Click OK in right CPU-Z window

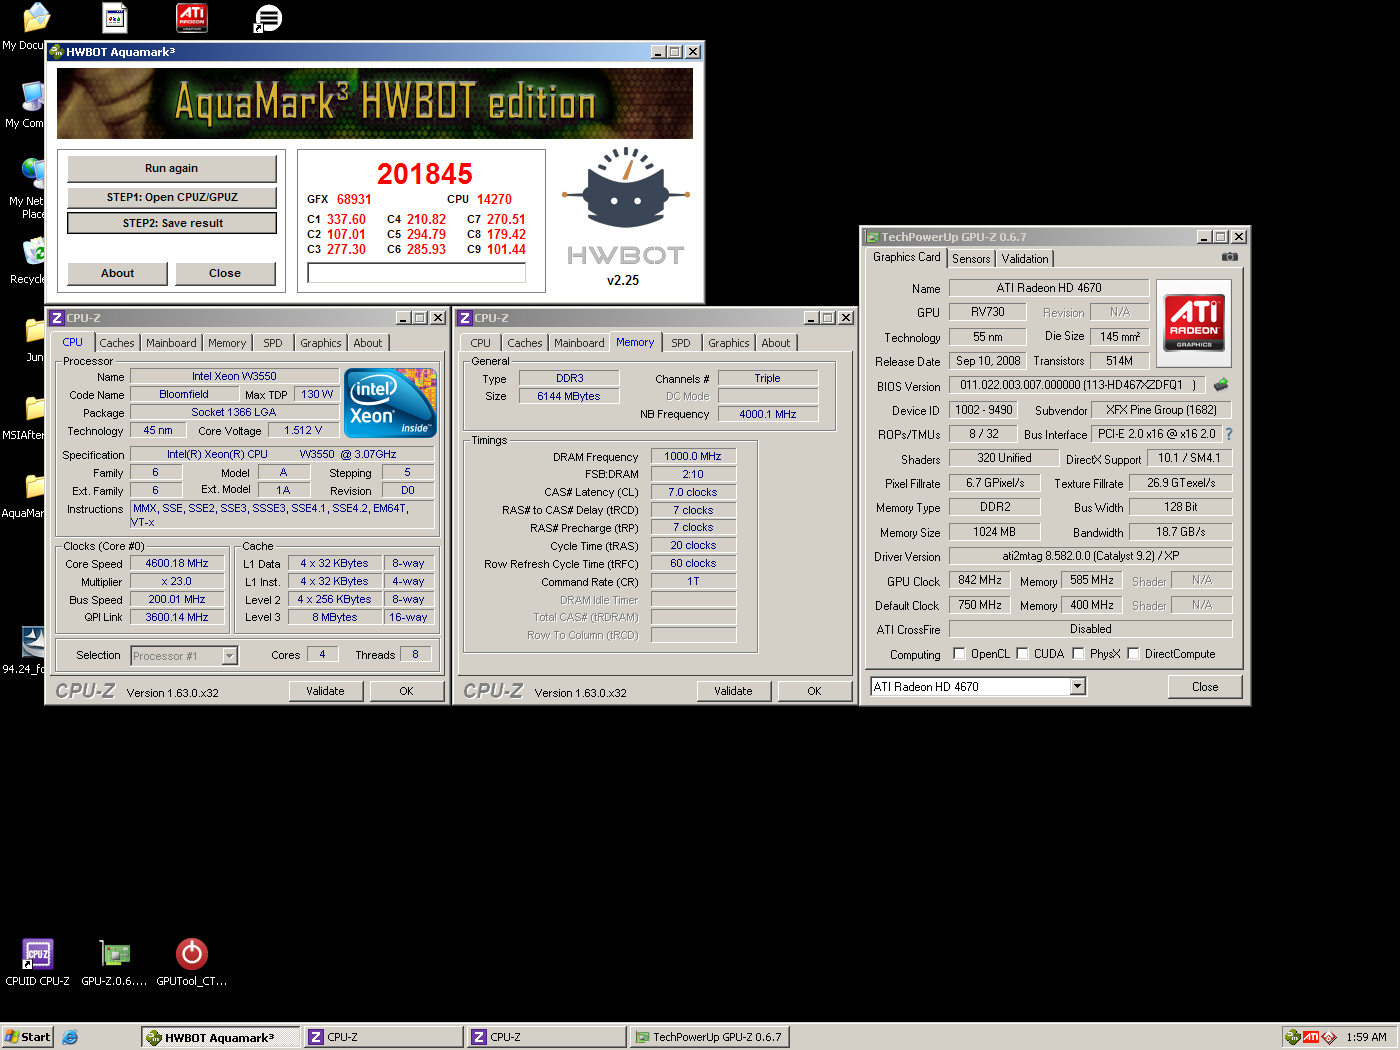point(814,691)
